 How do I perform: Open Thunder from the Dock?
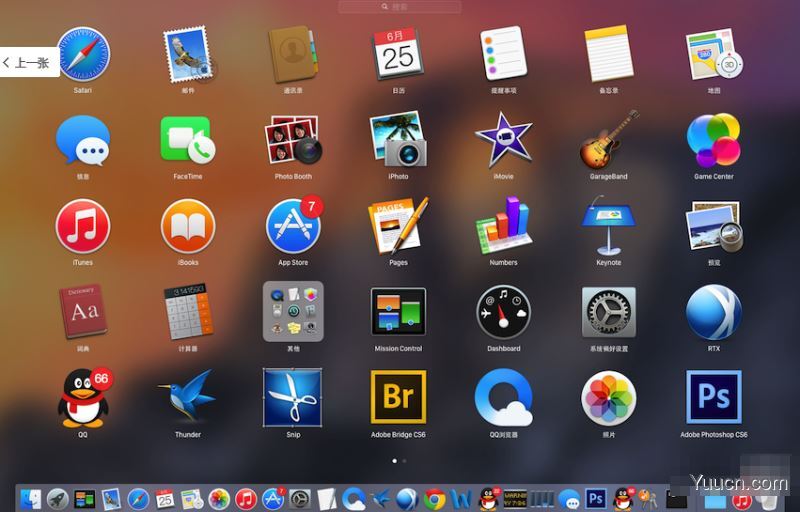[381, 499]
